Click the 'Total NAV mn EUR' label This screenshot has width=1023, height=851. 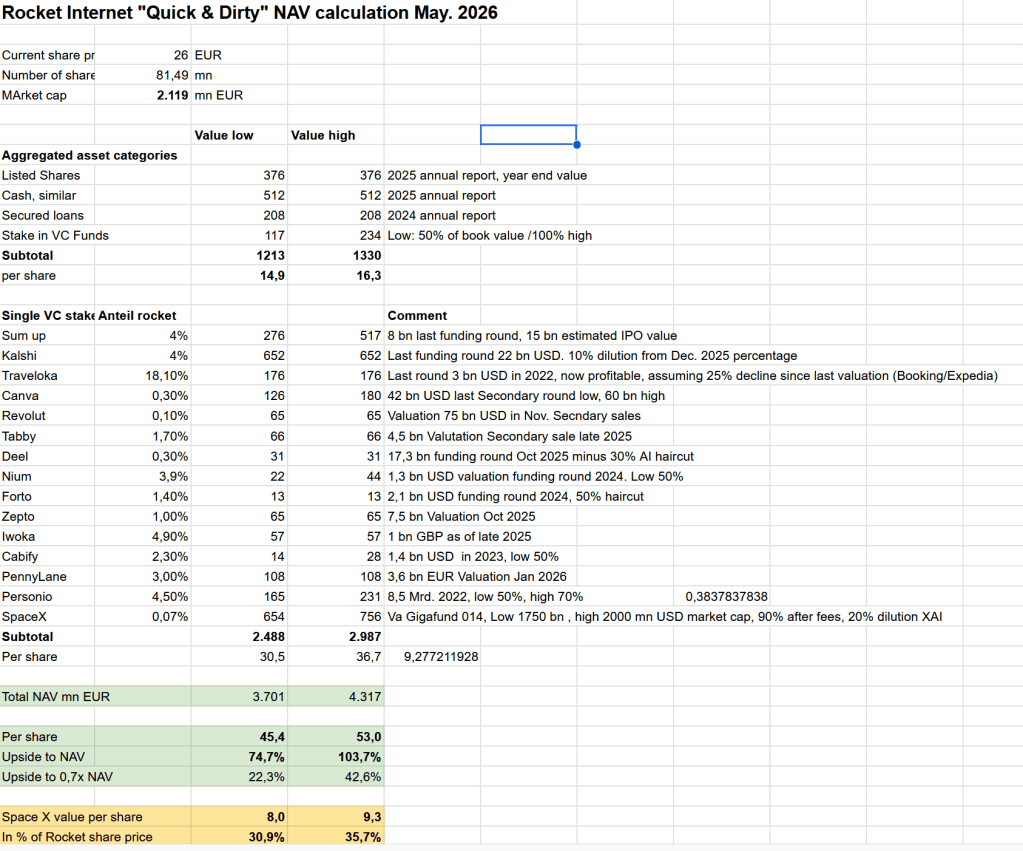click(x=55, y=697)
